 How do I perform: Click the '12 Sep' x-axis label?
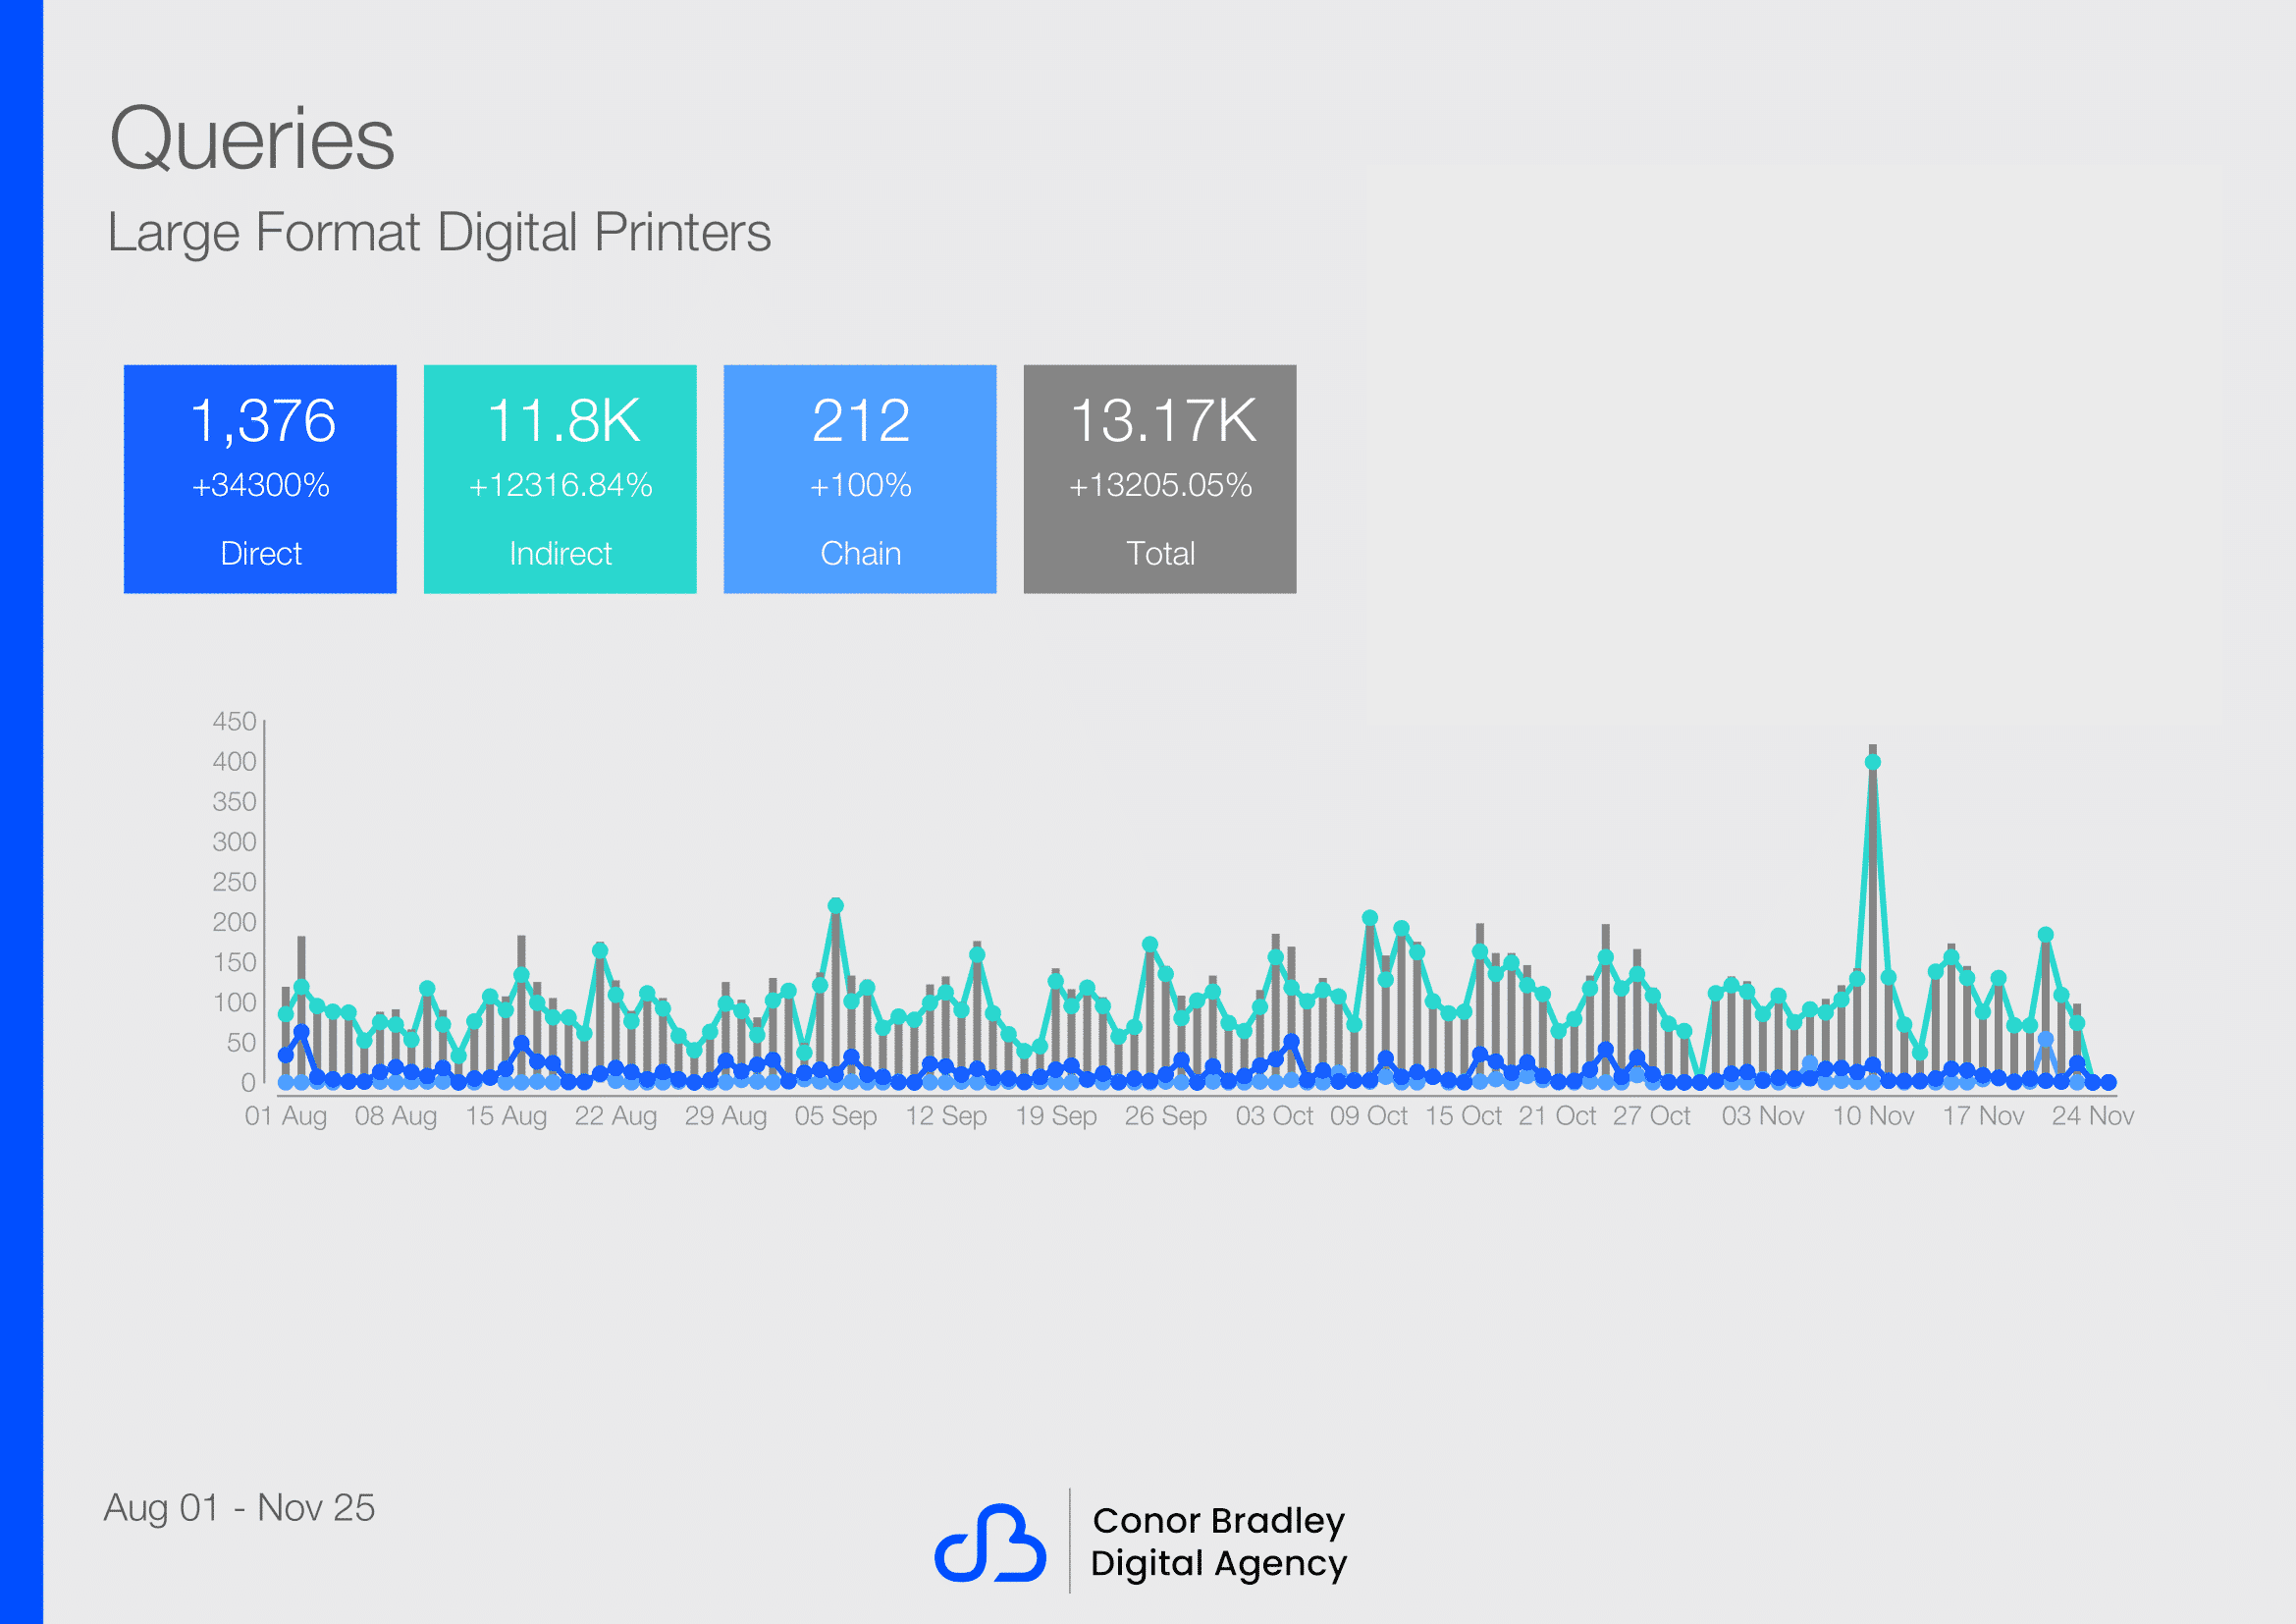[946, 1116]
